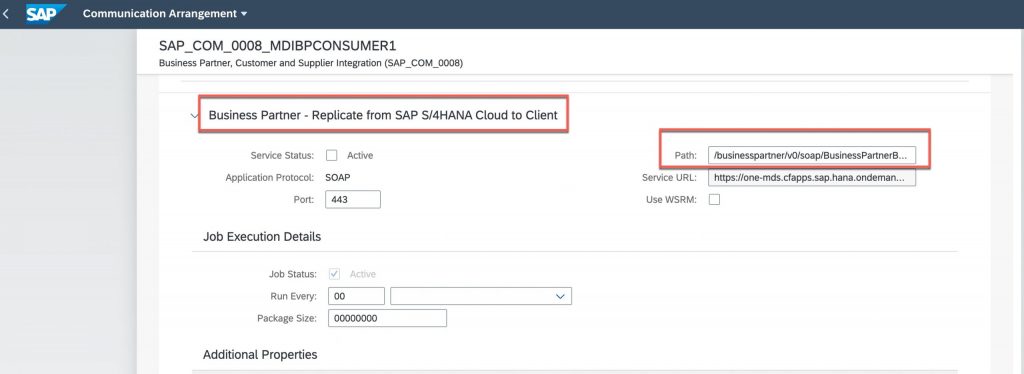This screenshot has height=374, width=1024.
Task: Click the Path label text
Action: point(686,155)
